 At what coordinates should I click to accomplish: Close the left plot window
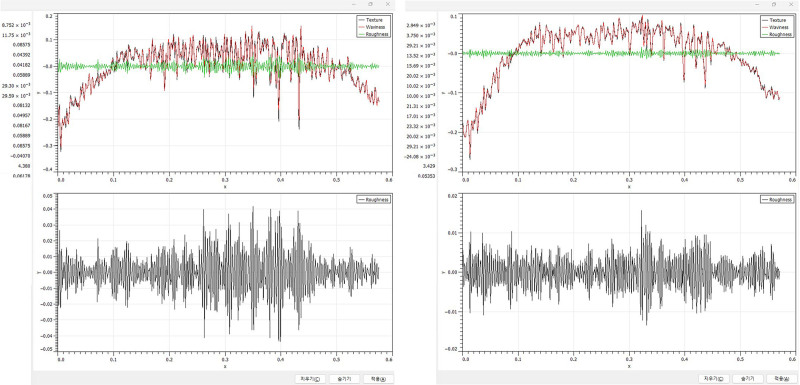388,4
